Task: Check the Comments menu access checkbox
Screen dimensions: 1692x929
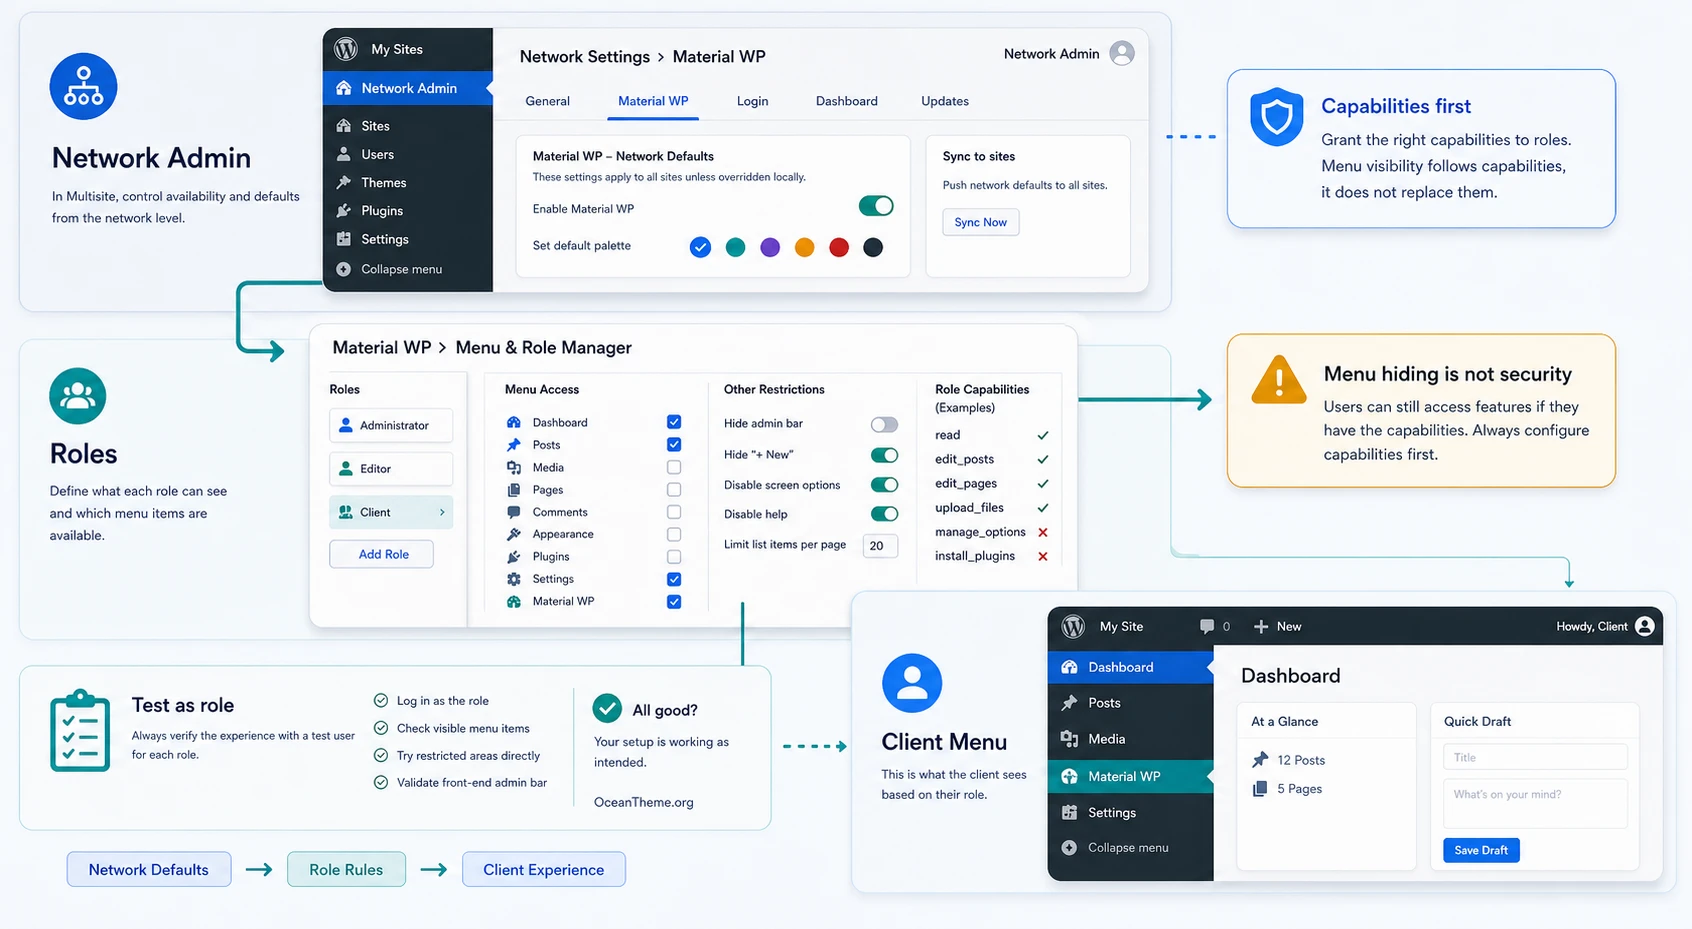Action: point(674,512)
